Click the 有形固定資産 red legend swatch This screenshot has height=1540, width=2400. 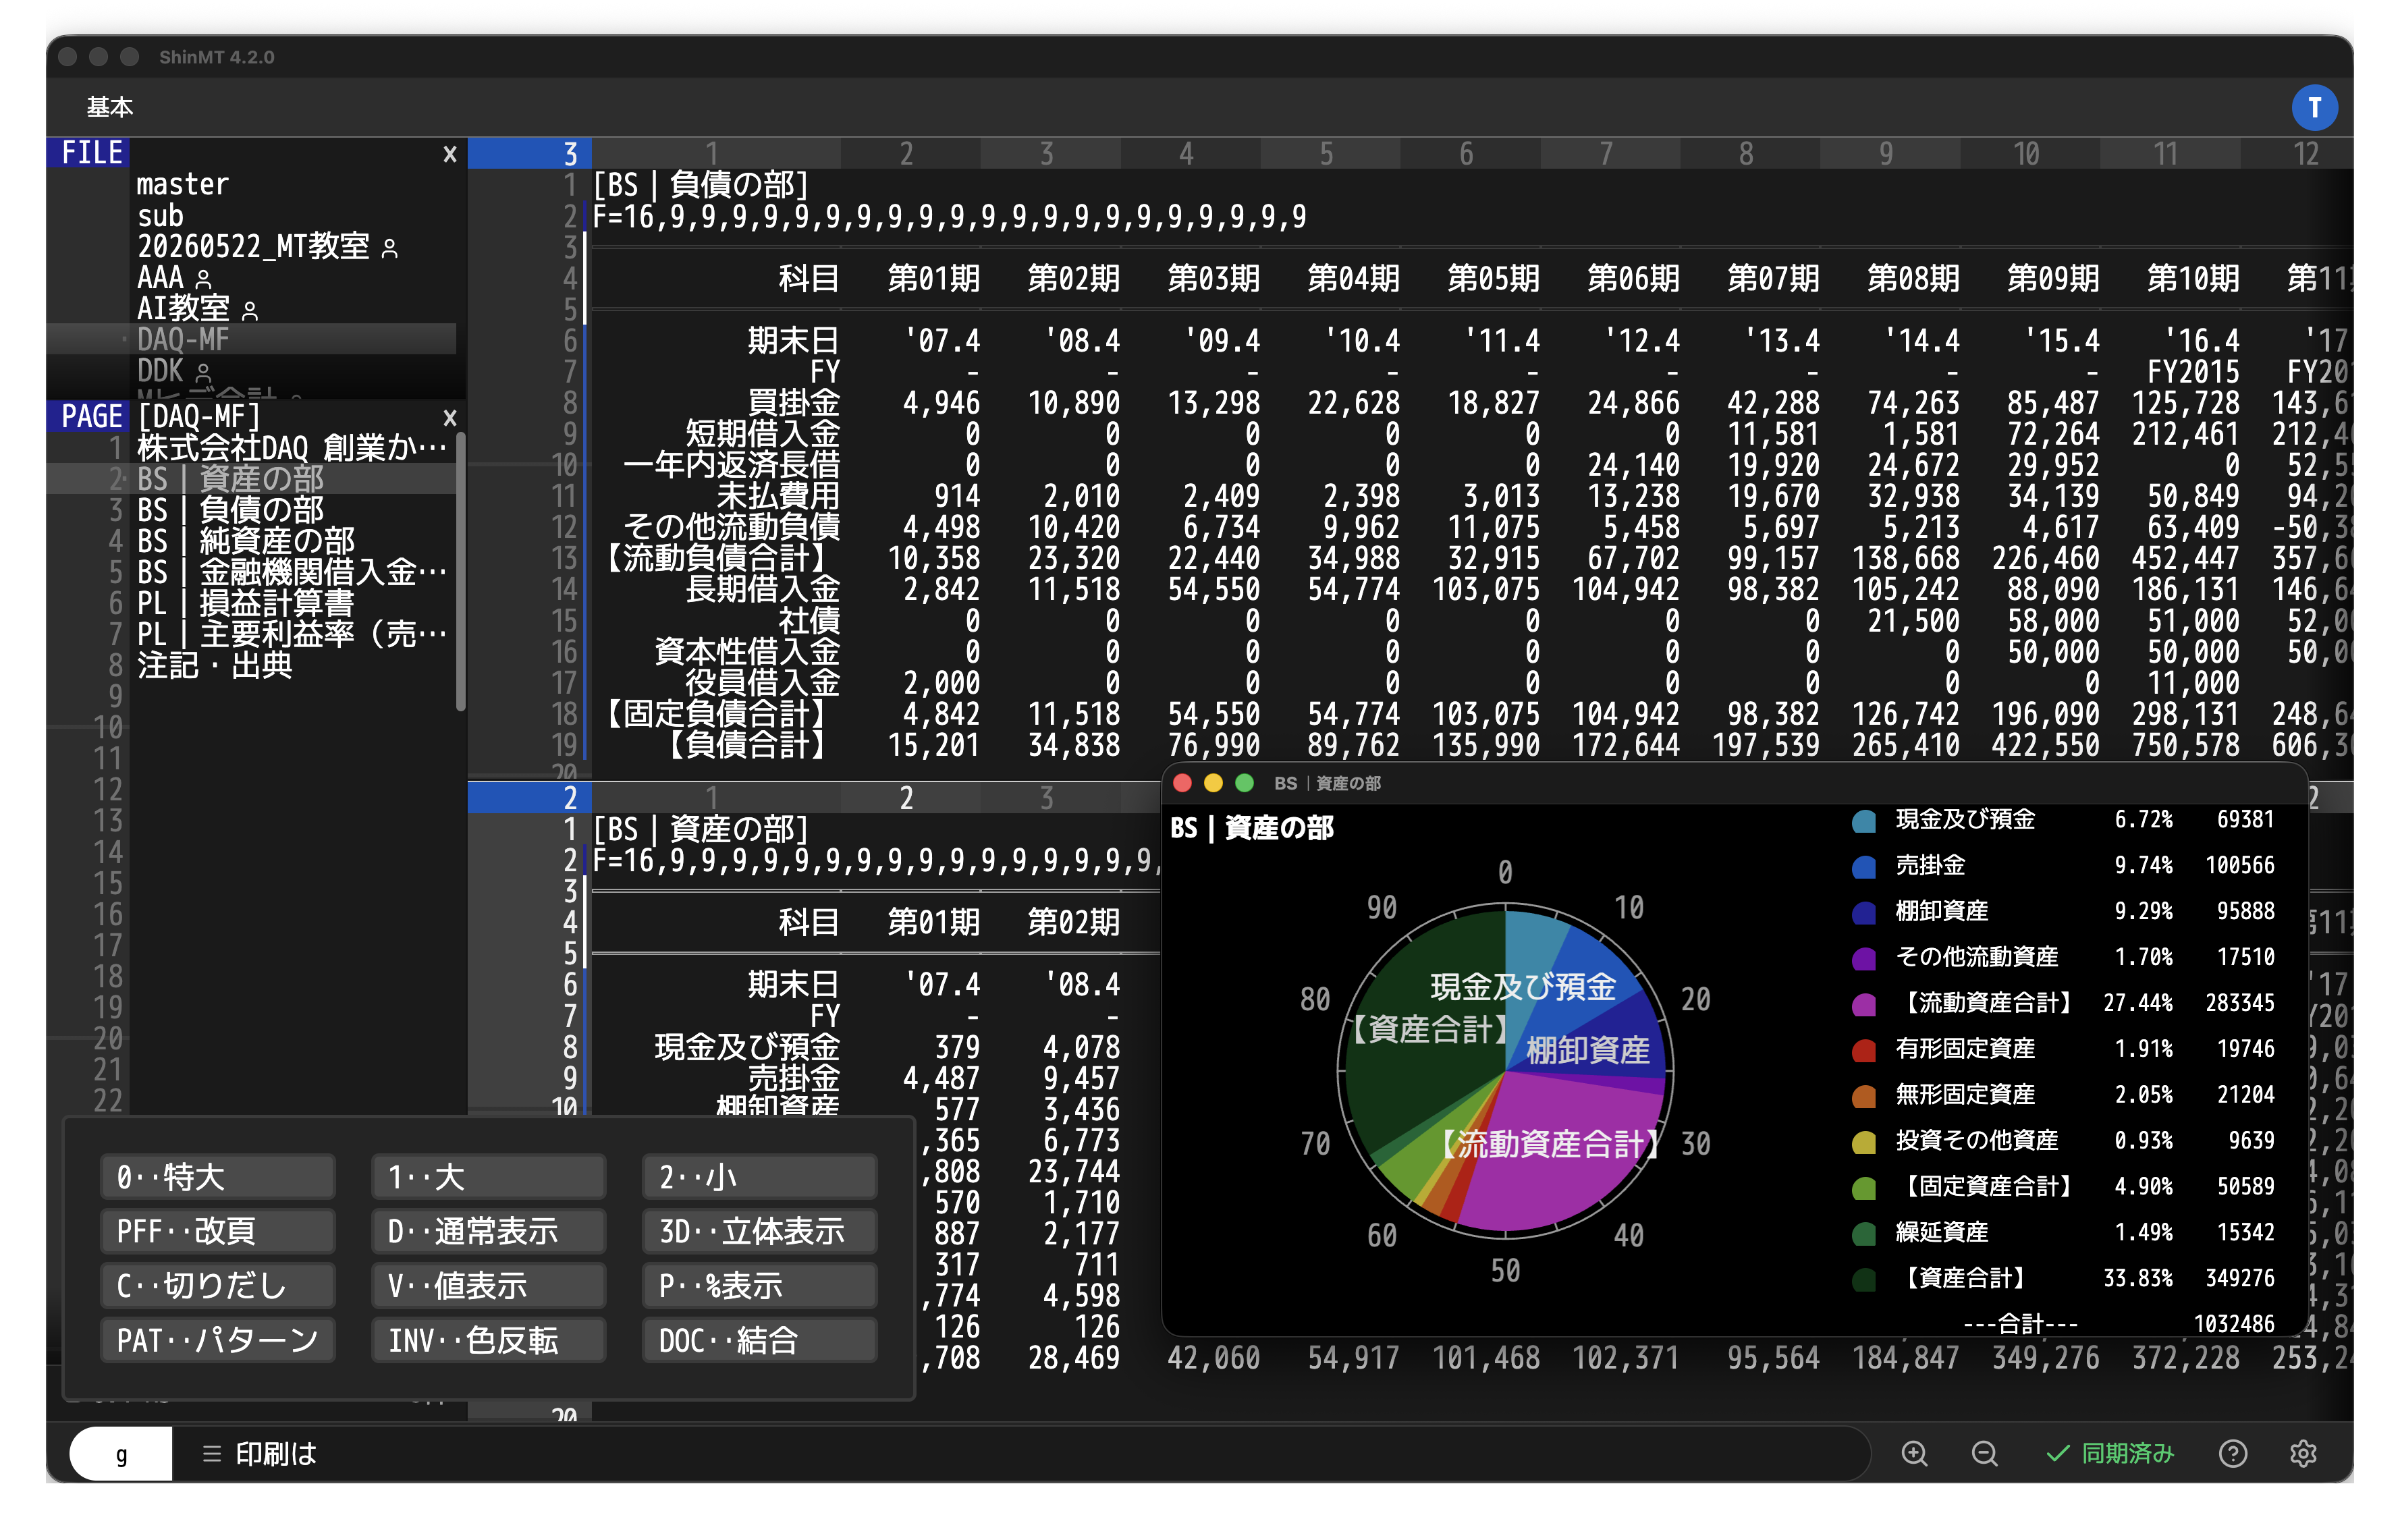click(1864, 1050)
